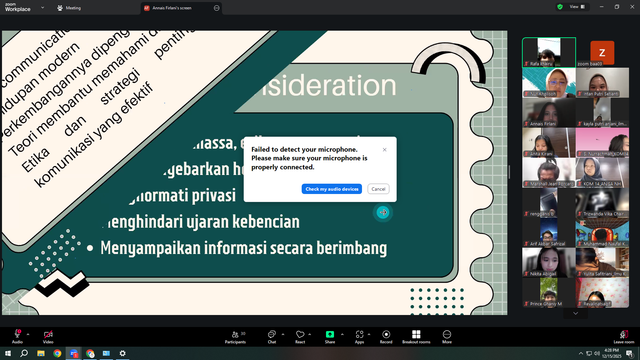Expand the React options arrow
The height and width of the screenshot is (360, 640).
310,334
